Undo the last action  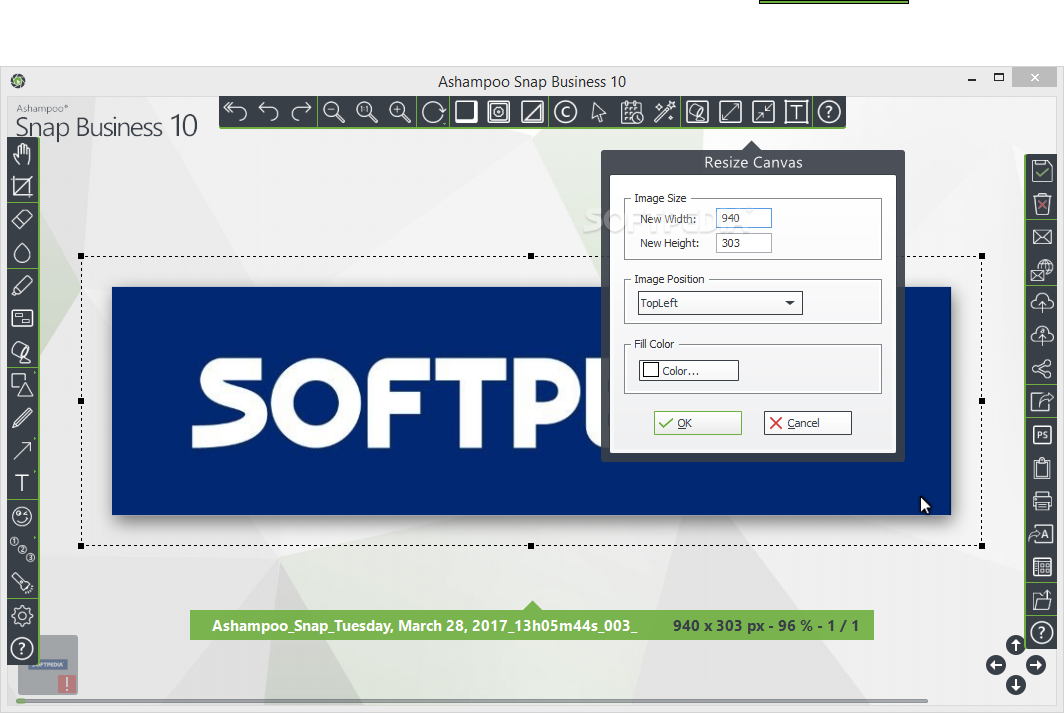[269, 112]
